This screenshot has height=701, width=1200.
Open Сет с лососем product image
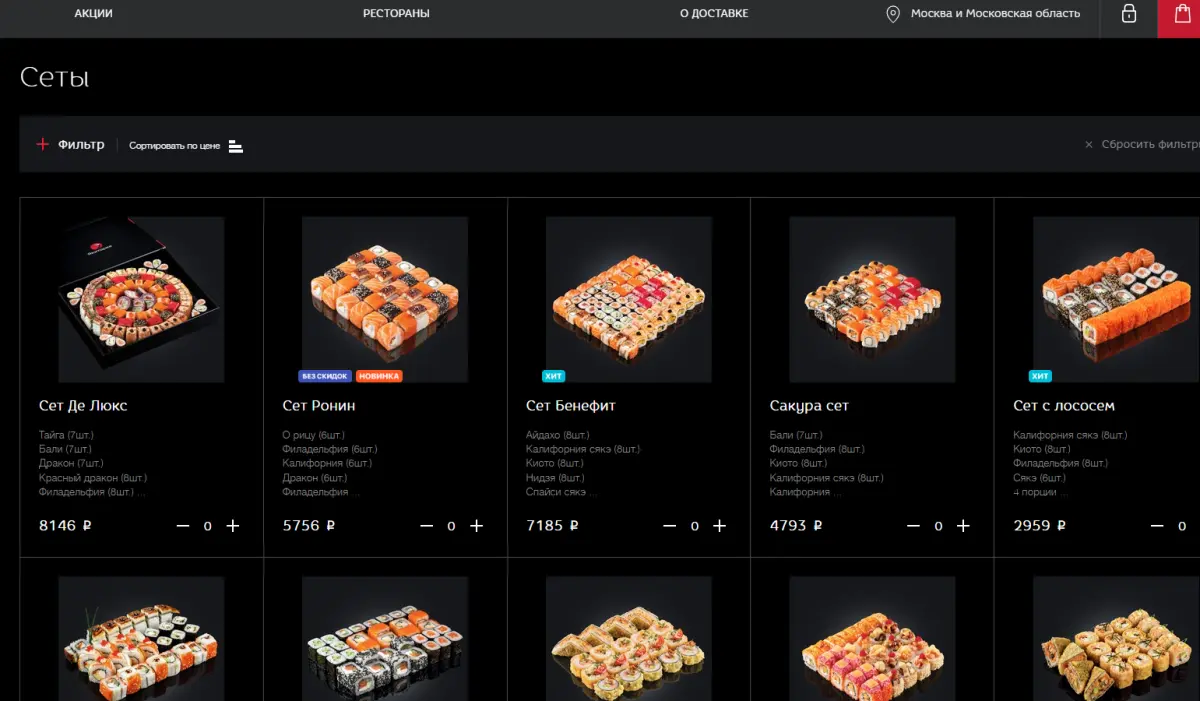coord(1116,300)
